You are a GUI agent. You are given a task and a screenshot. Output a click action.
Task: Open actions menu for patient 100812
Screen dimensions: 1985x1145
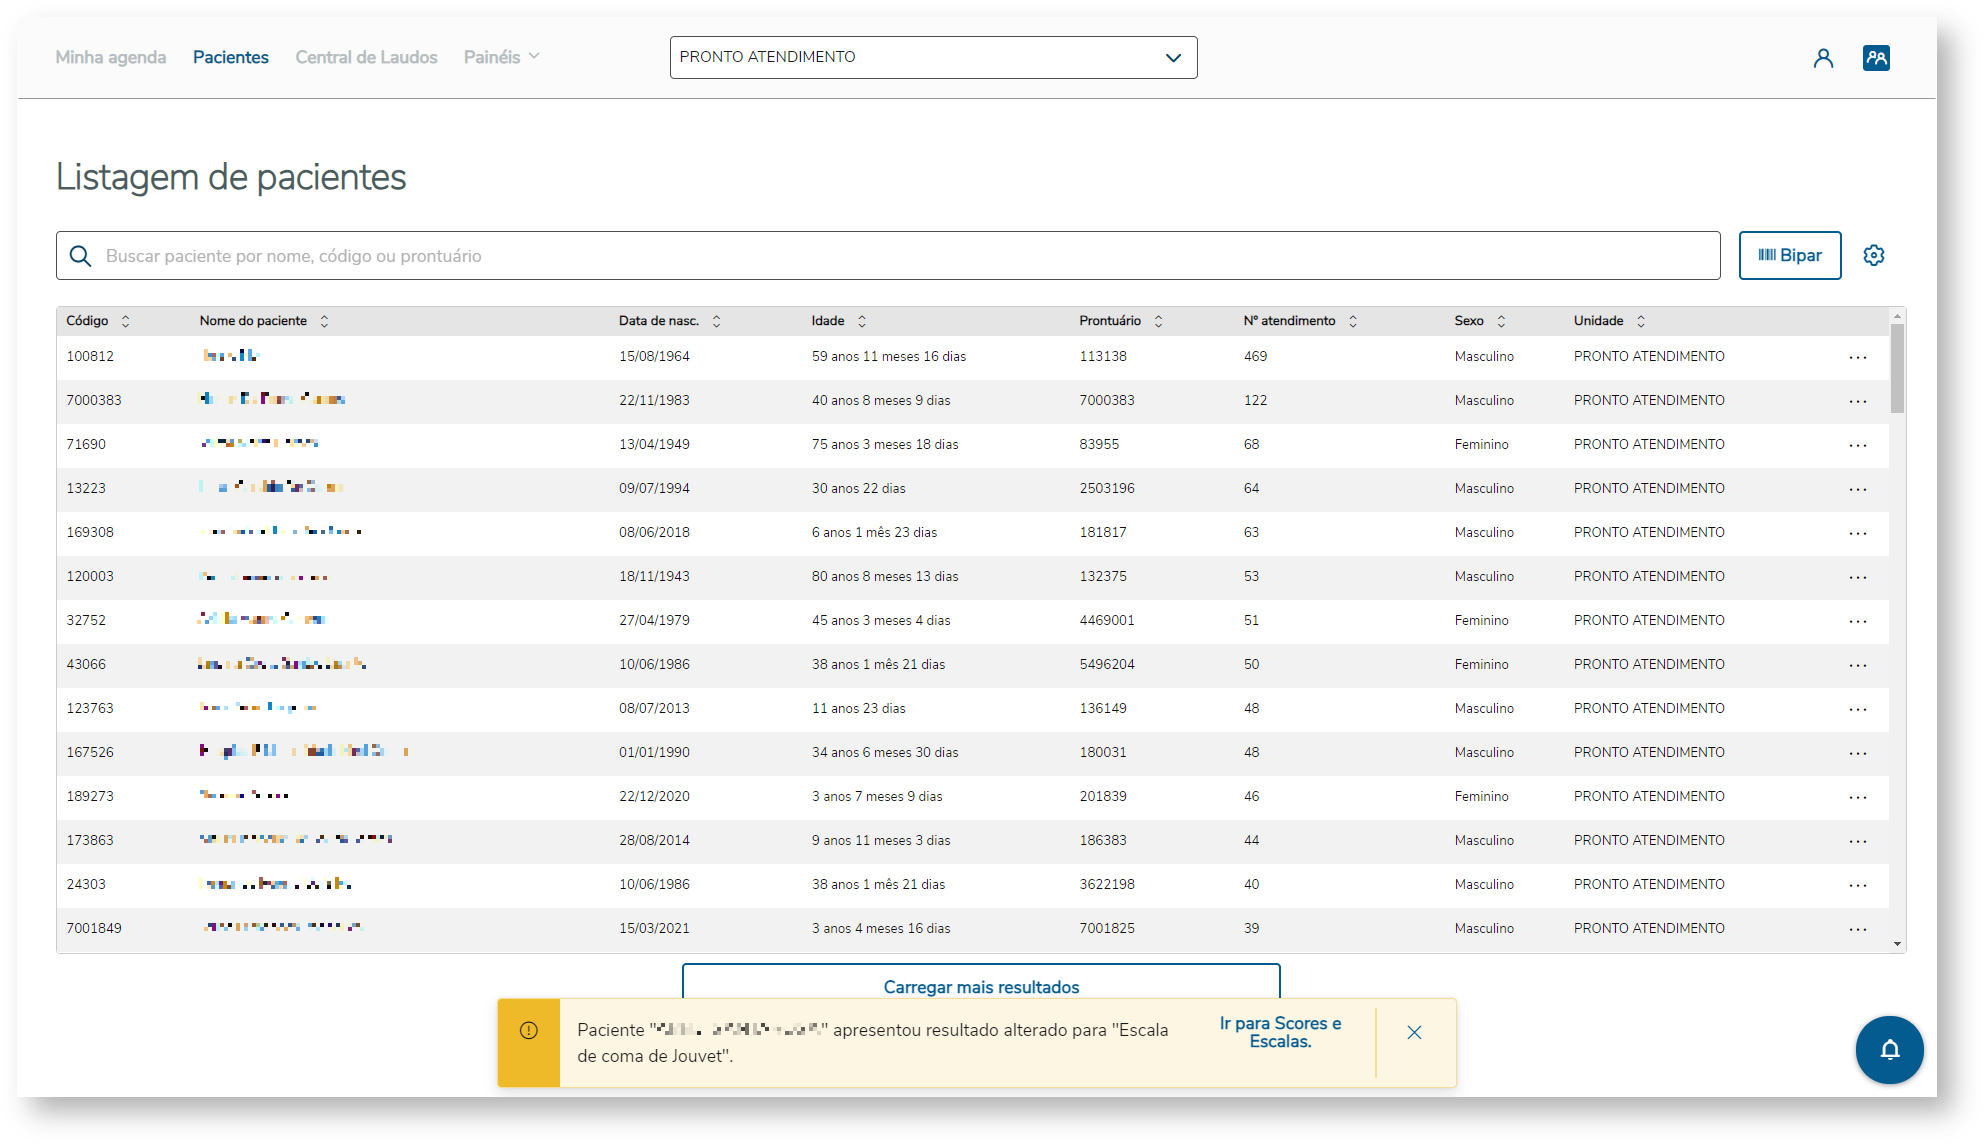click(1857, 357)
